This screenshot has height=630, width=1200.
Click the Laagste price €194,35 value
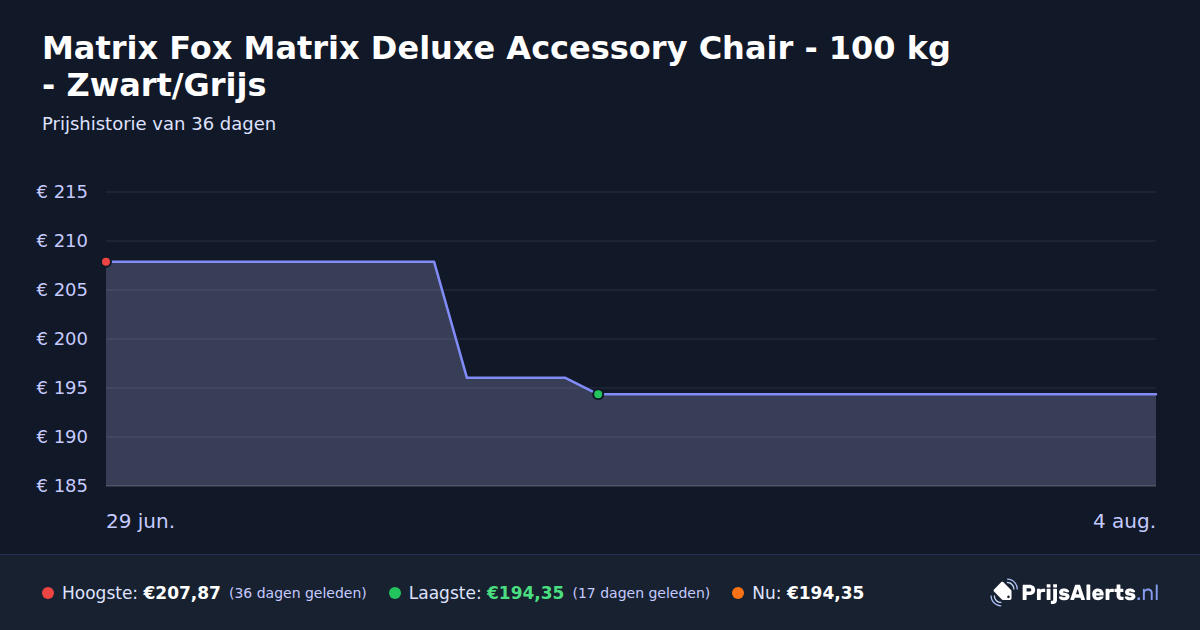coord(525,593)
